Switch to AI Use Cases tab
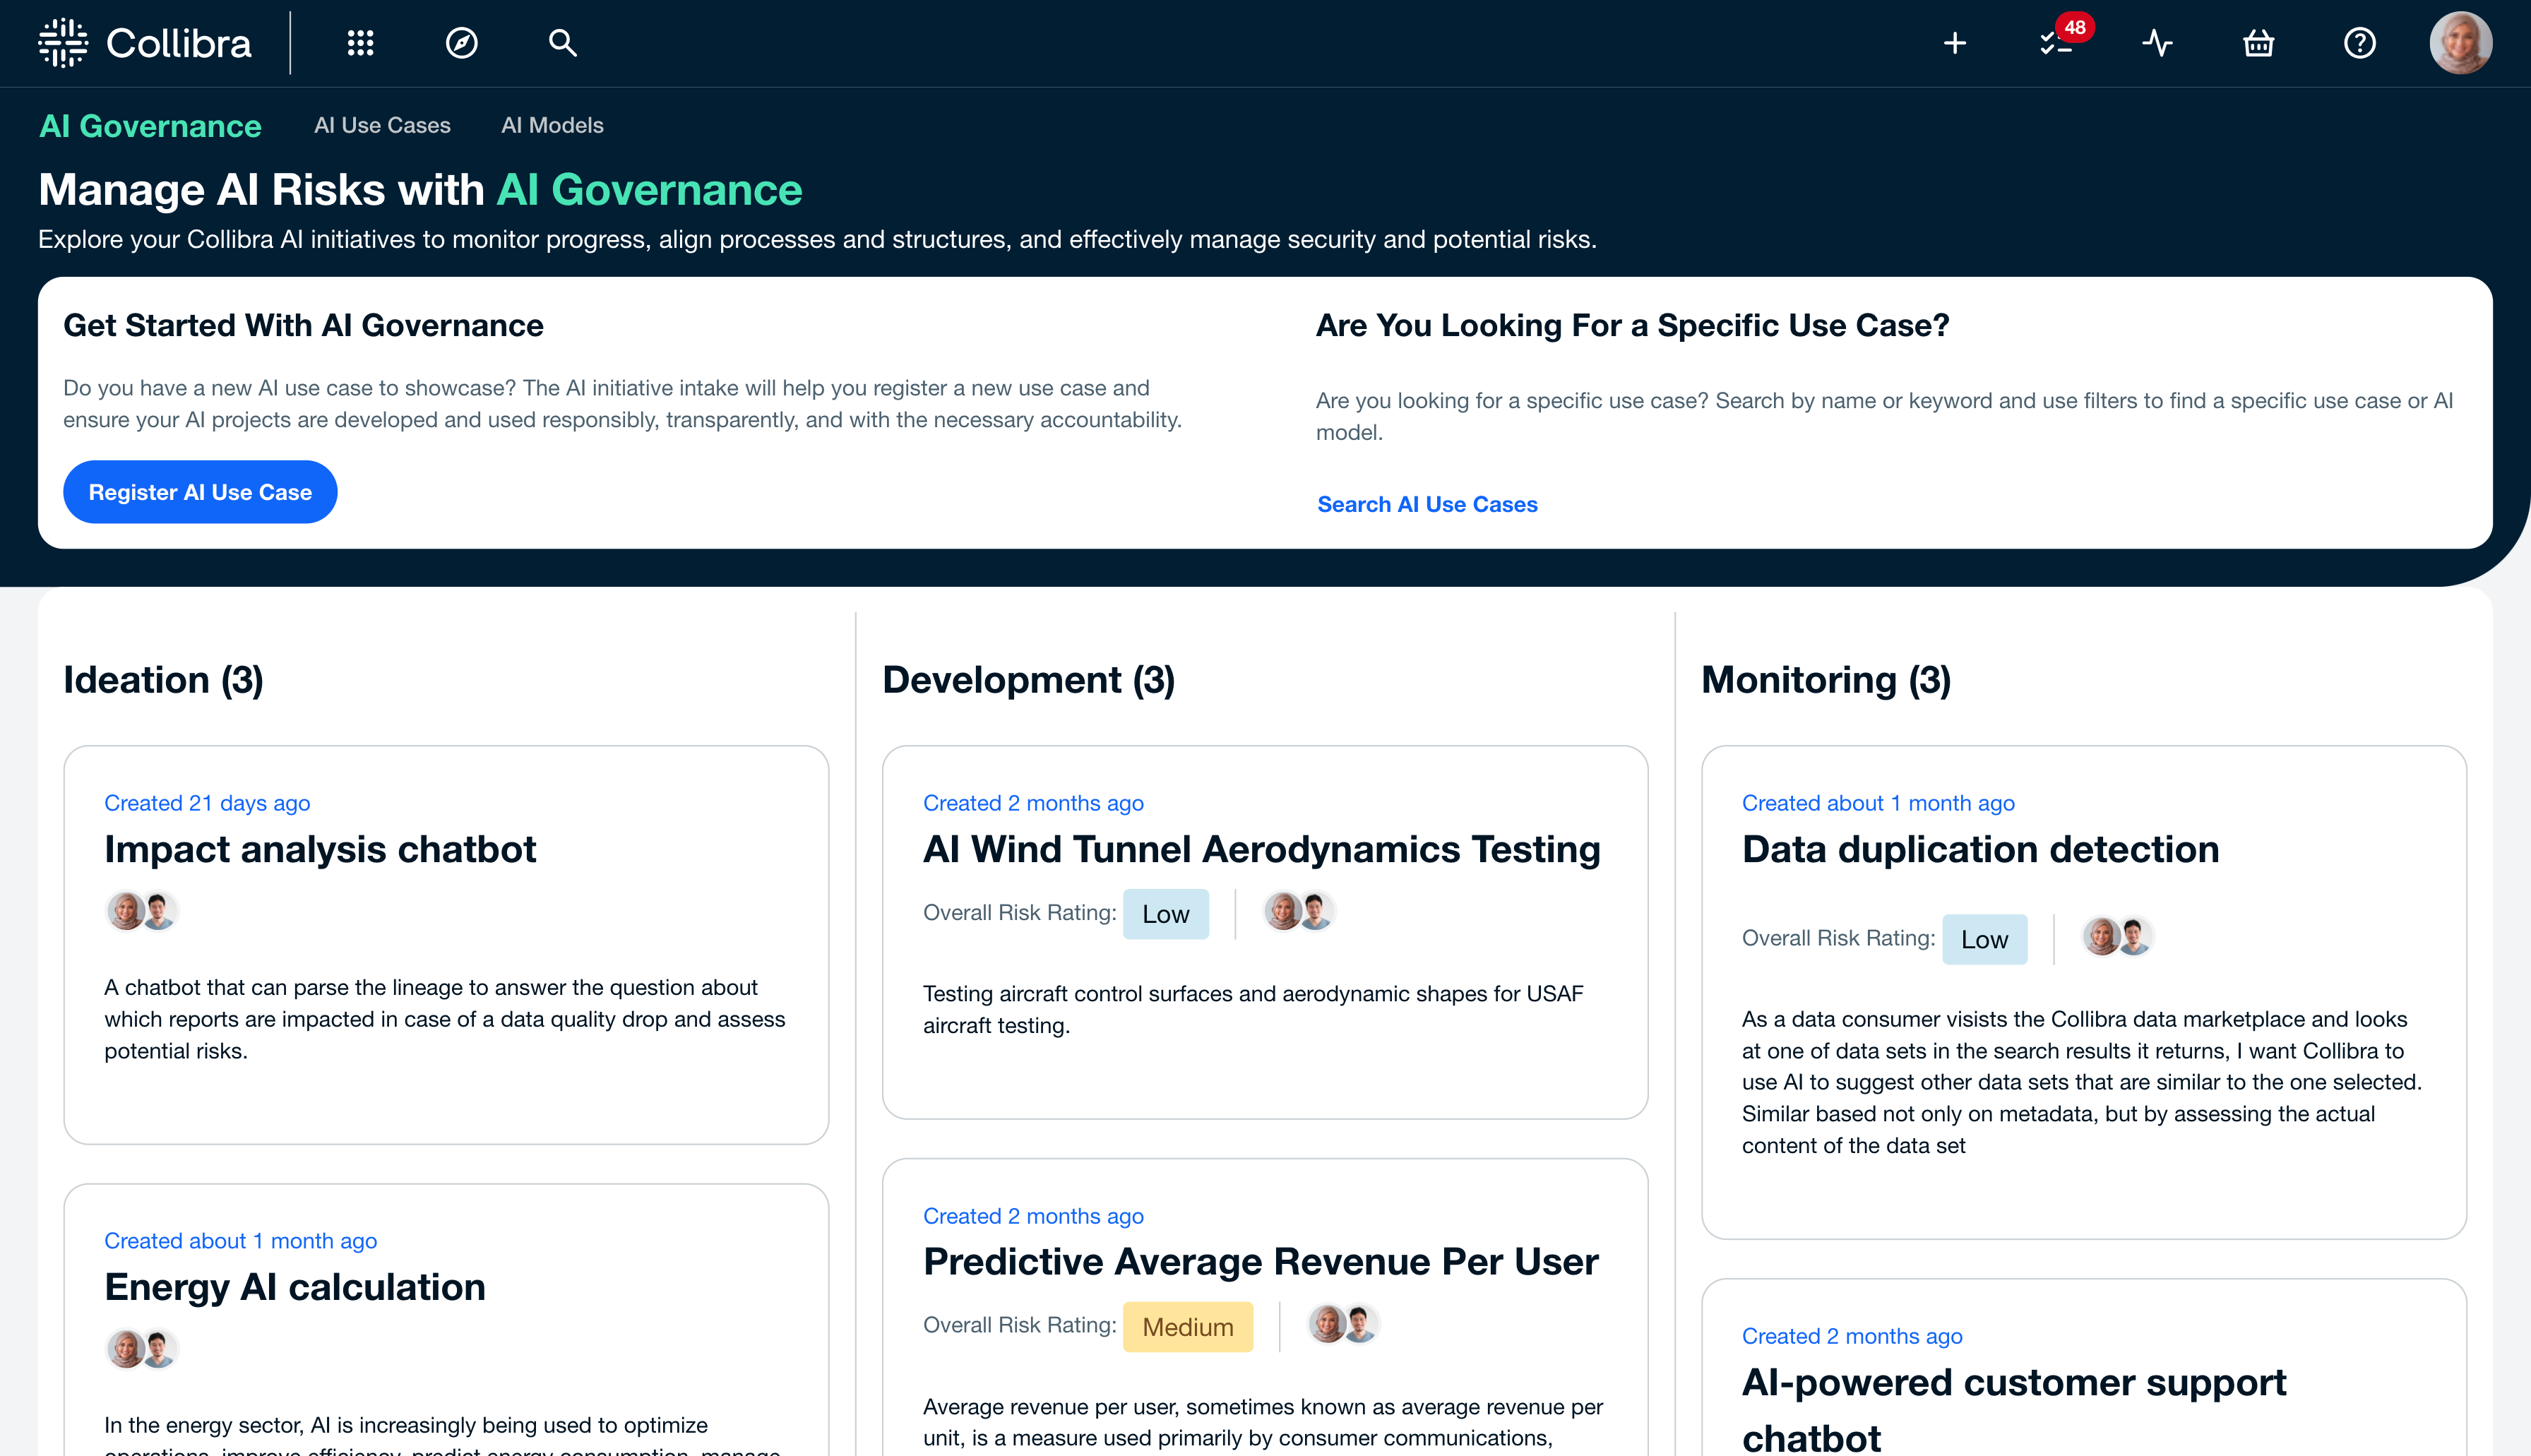The height and width of the screenshot is (1456, 2531). click(x=382, y=125)
